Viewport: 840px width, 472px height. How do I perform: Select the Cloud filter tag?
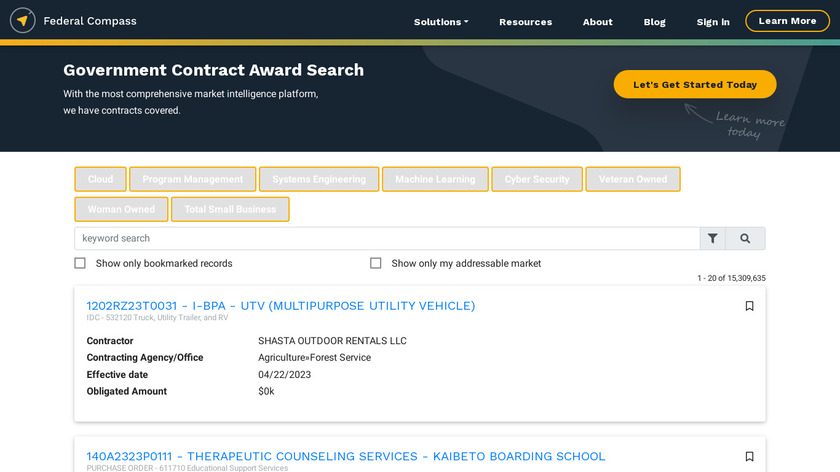click(100, 179)
